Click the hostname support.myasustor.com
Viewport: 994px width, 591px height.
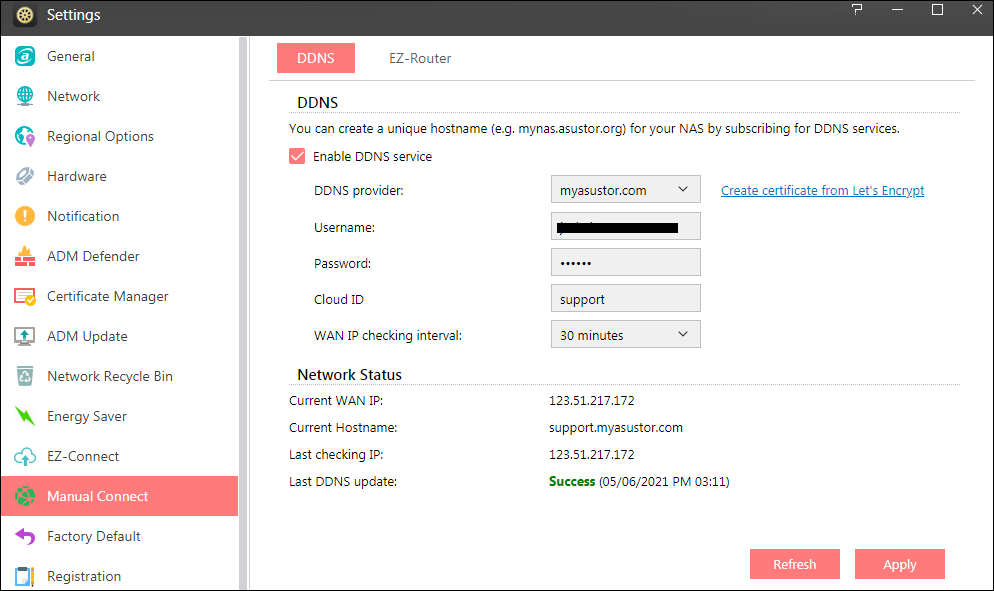[x=616, y=428]
